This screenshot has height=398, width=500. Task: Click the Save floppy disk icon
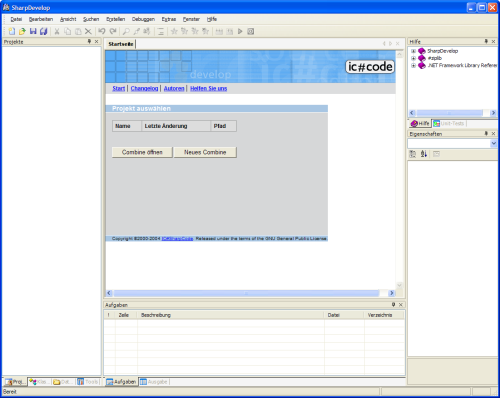pyautogui.click(x=33, y=31)
